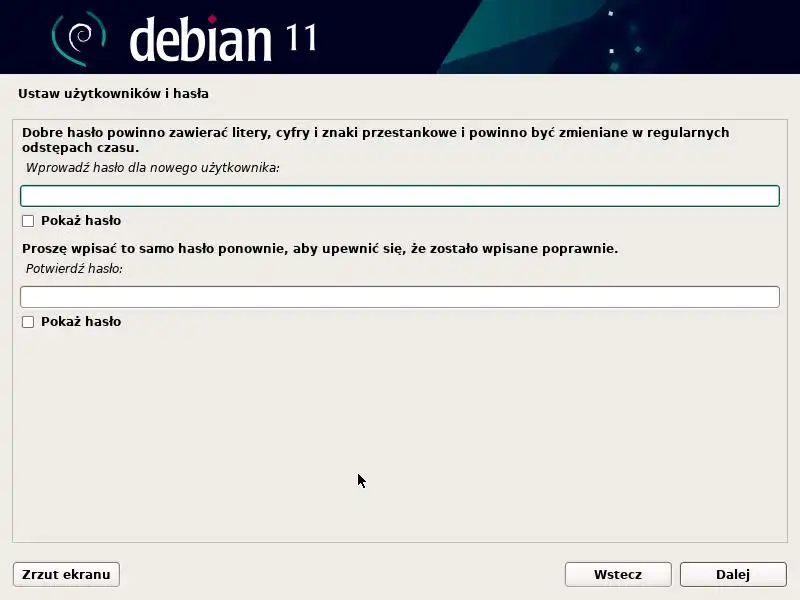
Task: Focus the Potwierdź hasło confirmation field
Action: point(400,297)
